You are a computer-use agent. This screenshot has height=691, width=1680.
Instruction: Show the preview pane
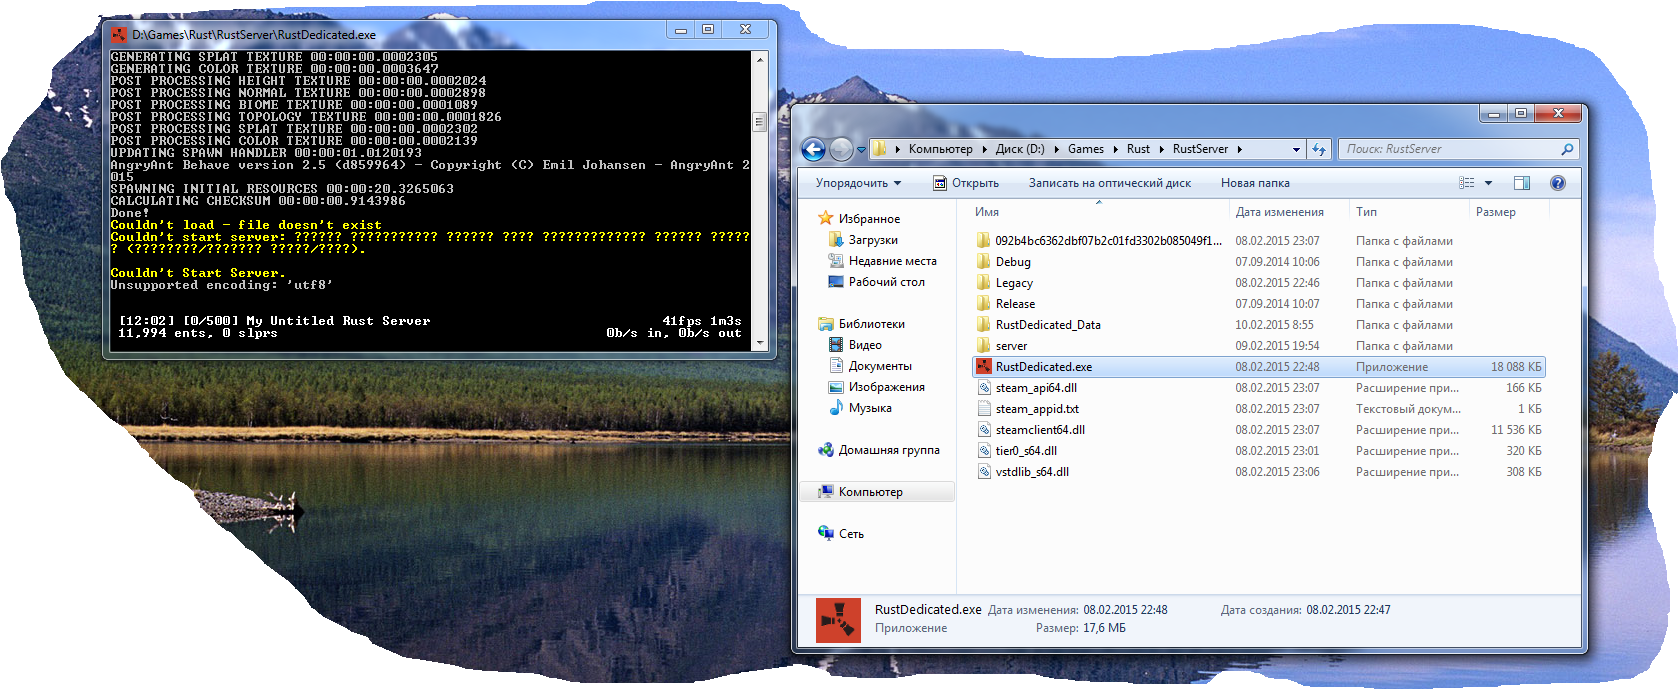(1522, 183)
